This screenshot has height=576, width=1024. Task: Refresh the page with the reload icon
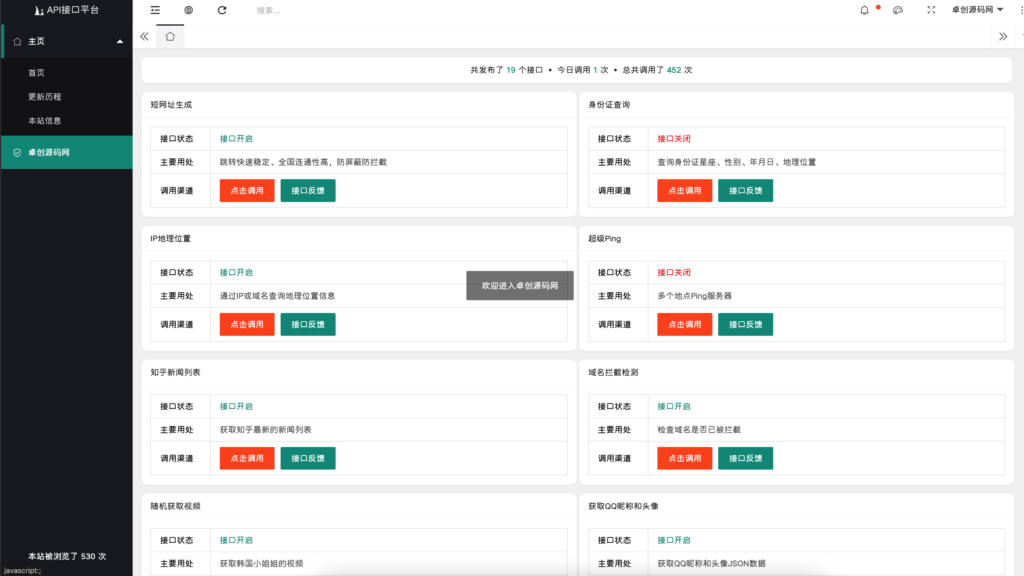tap(222, 10)
